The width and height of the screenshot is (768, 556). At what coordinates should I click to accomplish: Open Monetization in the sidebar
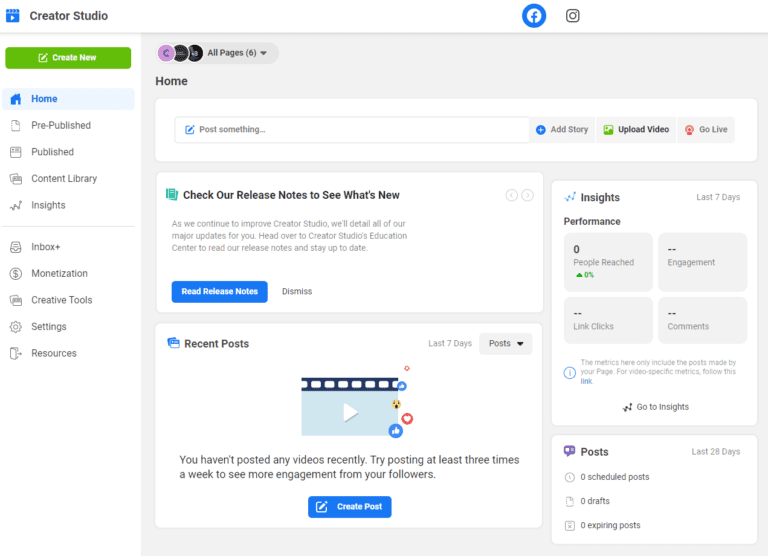pyautogui.click(x=58, y=273)
